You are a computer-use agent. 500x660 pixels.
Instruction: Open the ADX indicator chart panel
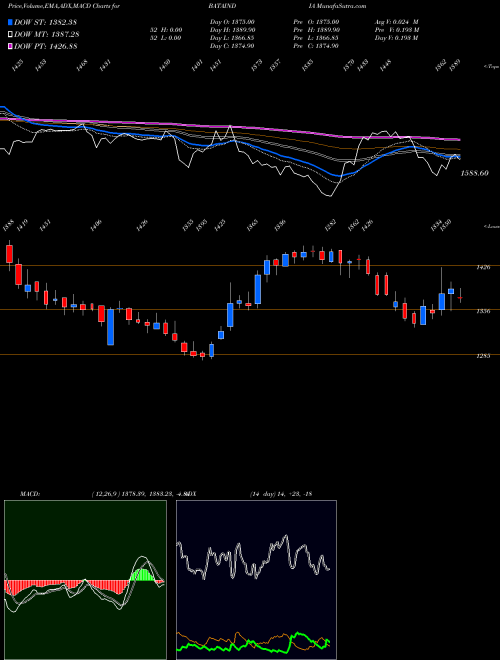pyautogui.click(x=256, y=580)
